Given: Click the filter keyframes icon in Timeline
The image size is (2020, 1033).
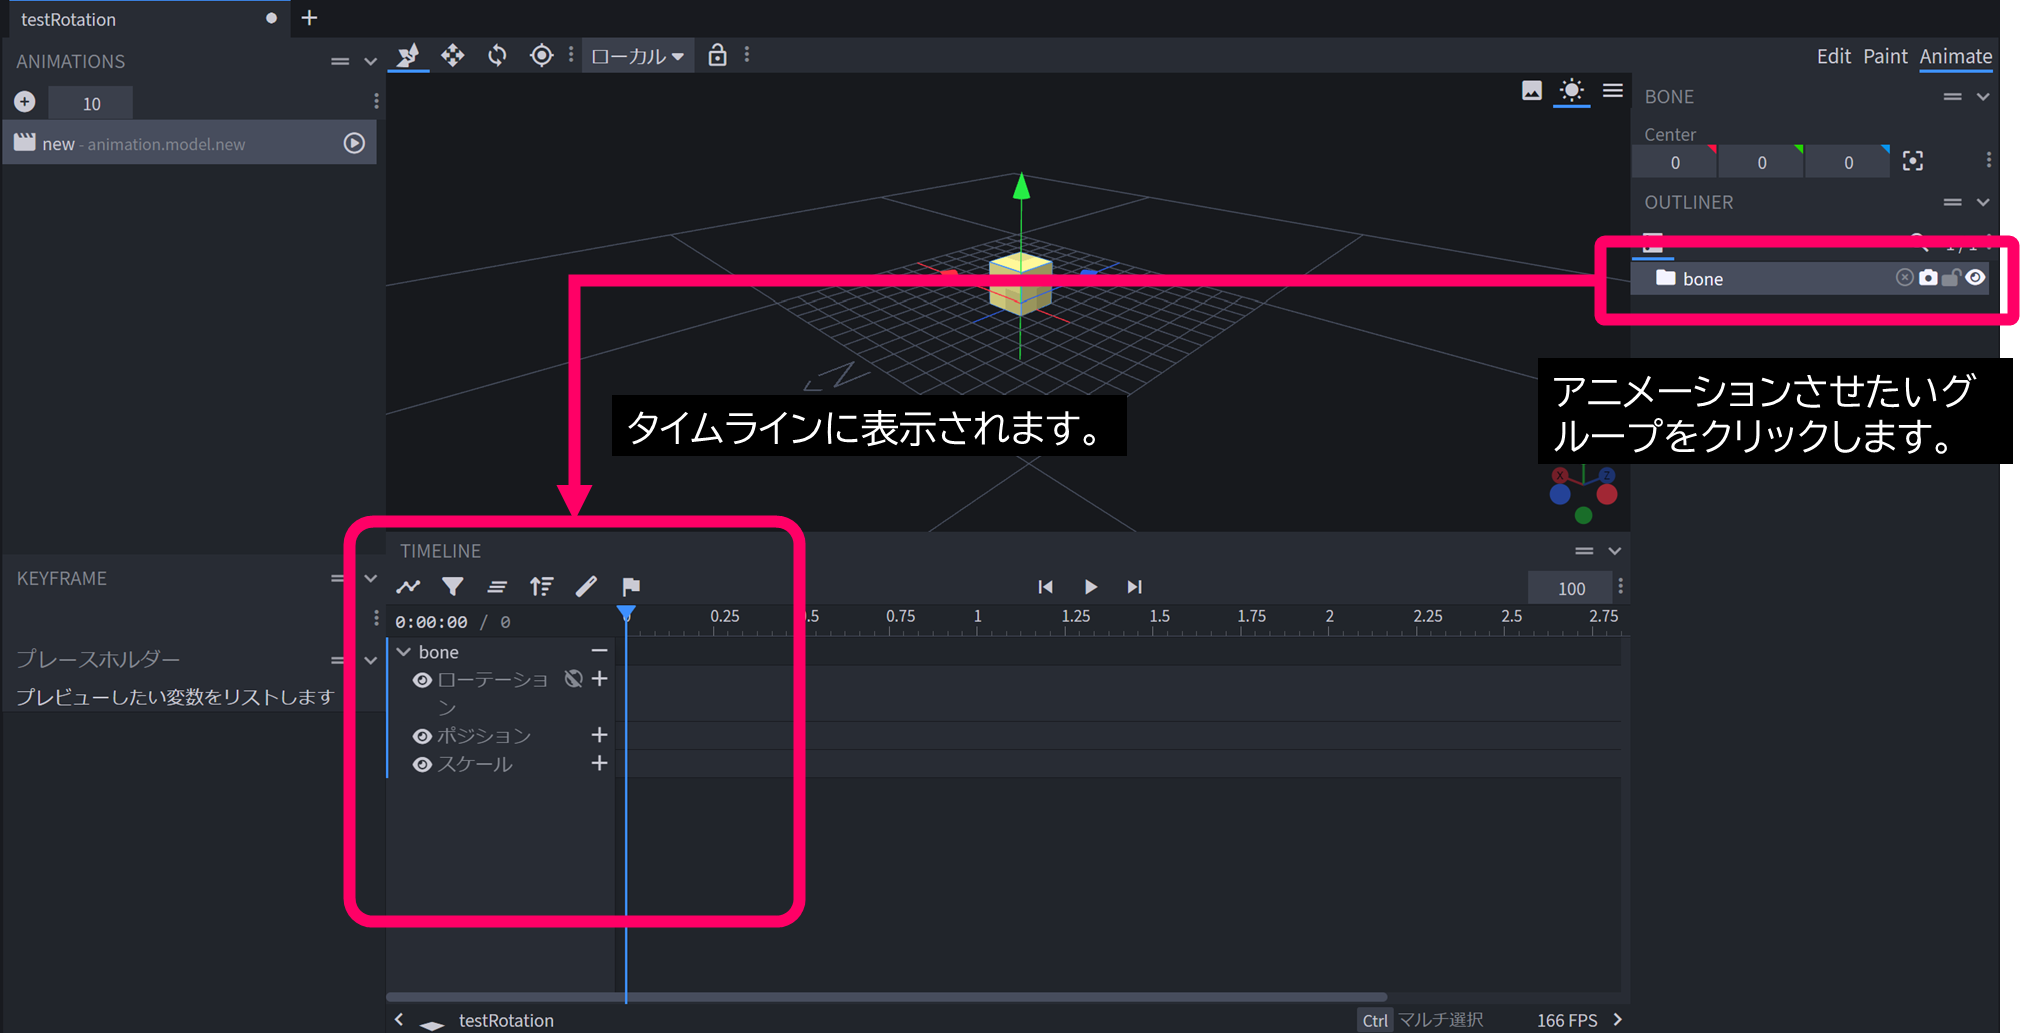Looking at the screenshot, I should pos(453,587).
